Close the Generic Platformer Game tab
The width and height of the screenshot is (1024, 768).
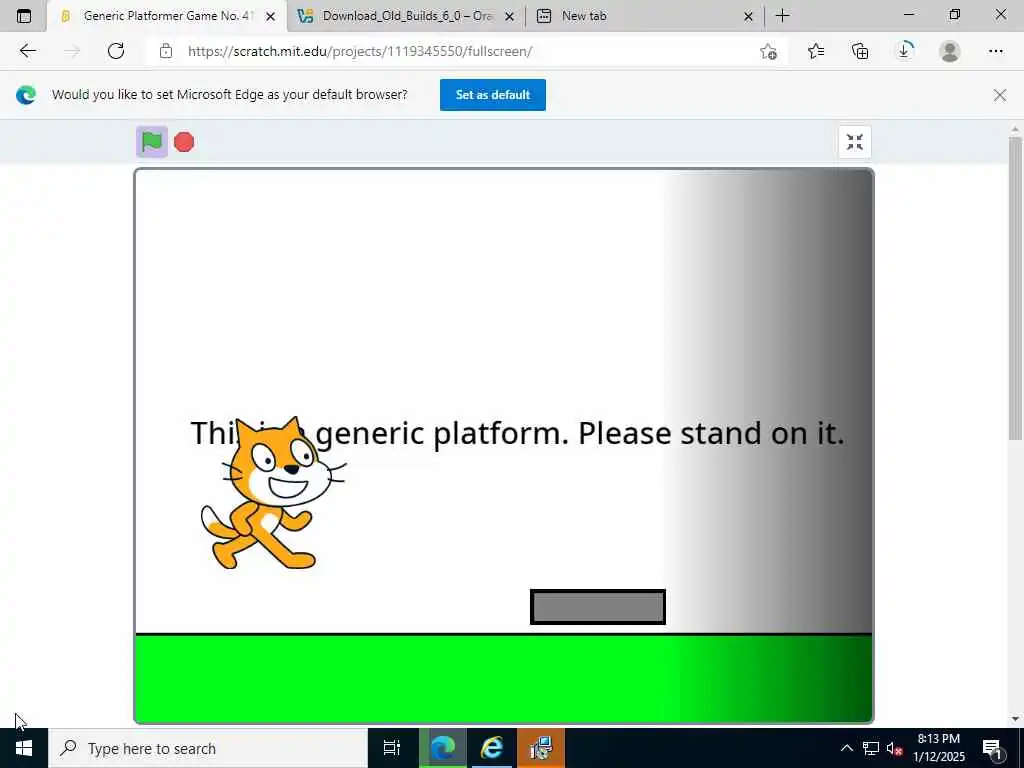click(x=270, y=16)
